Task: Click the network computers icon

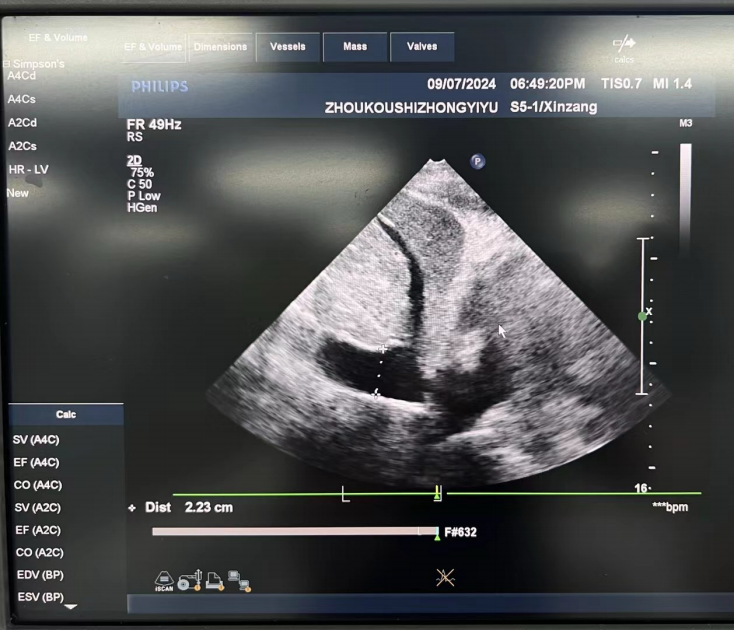Action: coord(238,579)
